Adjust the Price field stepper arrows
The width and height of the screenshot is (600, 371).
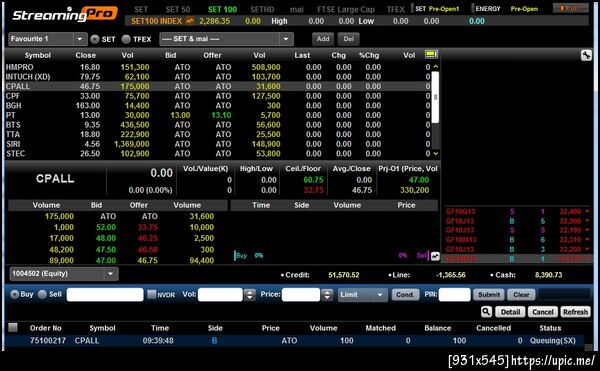coord(327,295)
